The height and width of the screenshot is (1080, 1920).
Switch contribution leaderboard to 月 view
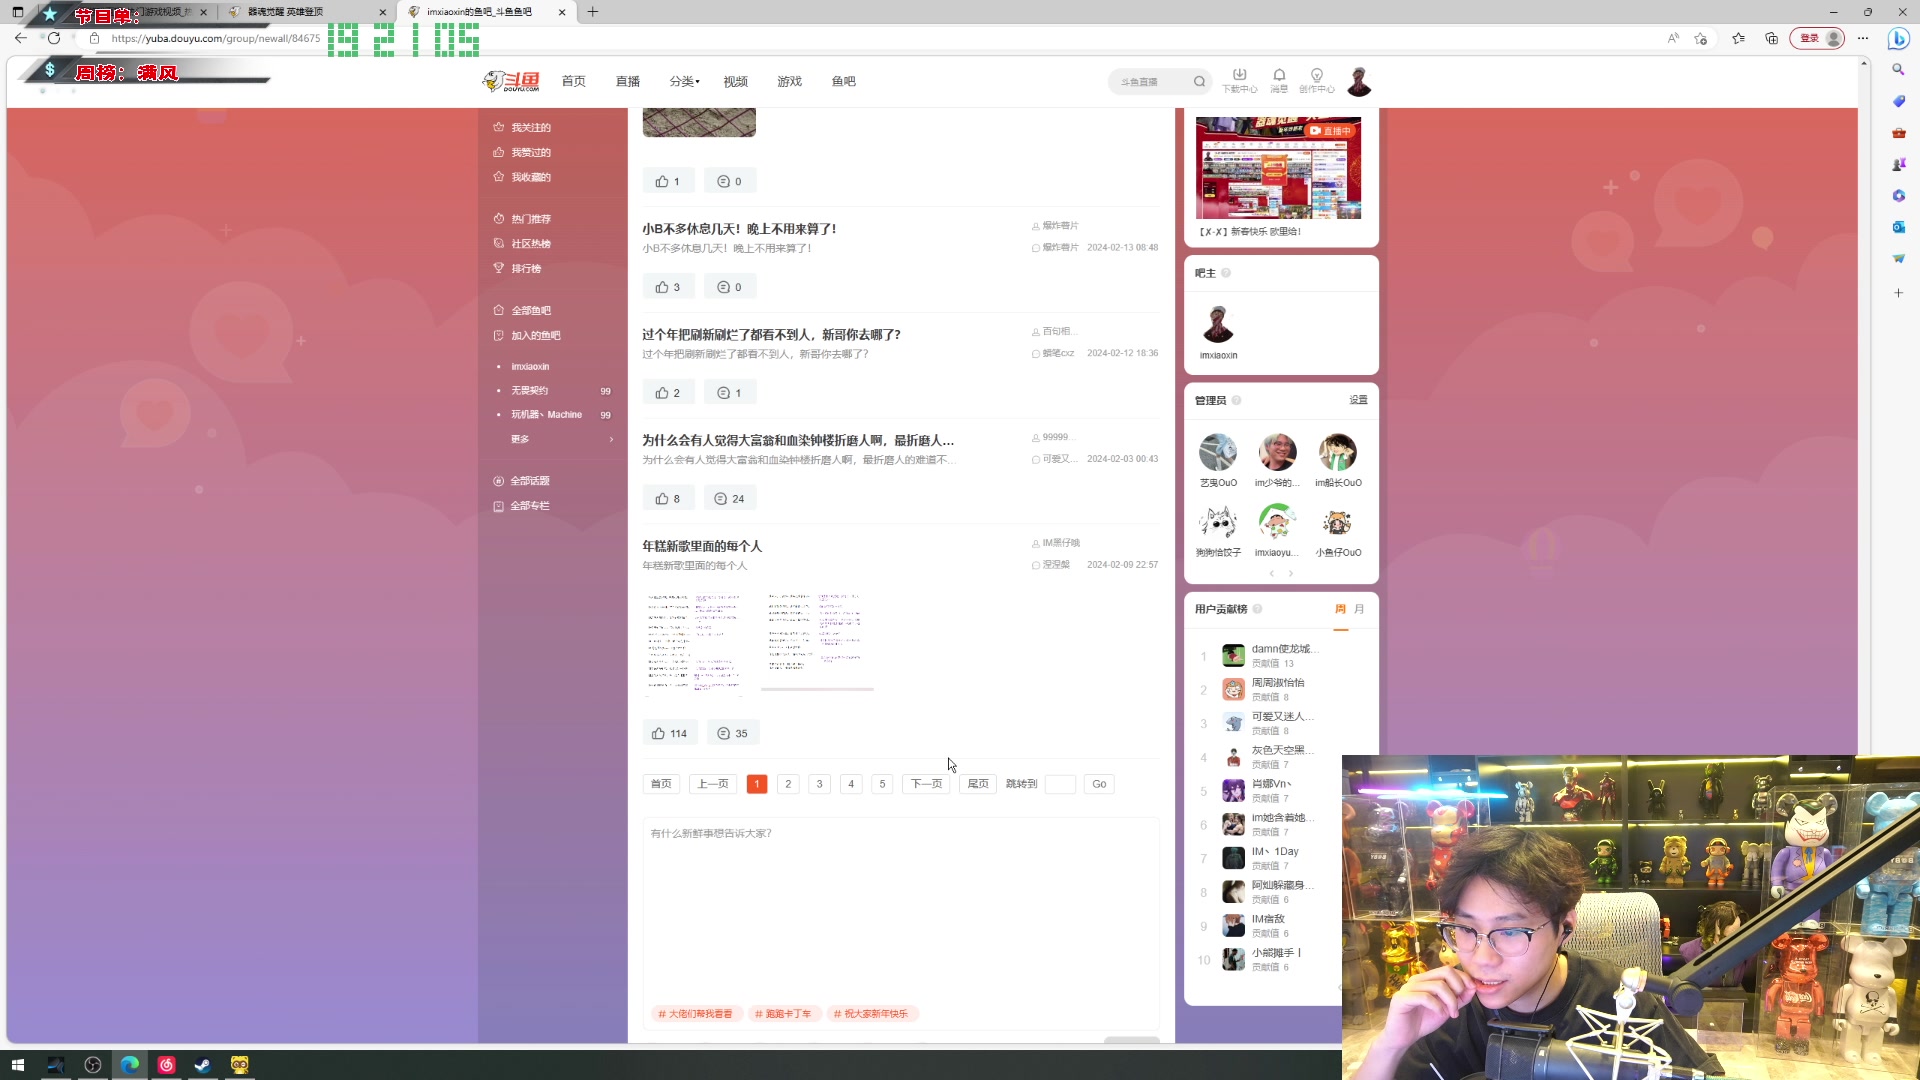pyautogui.click(x=1357, y=608)
